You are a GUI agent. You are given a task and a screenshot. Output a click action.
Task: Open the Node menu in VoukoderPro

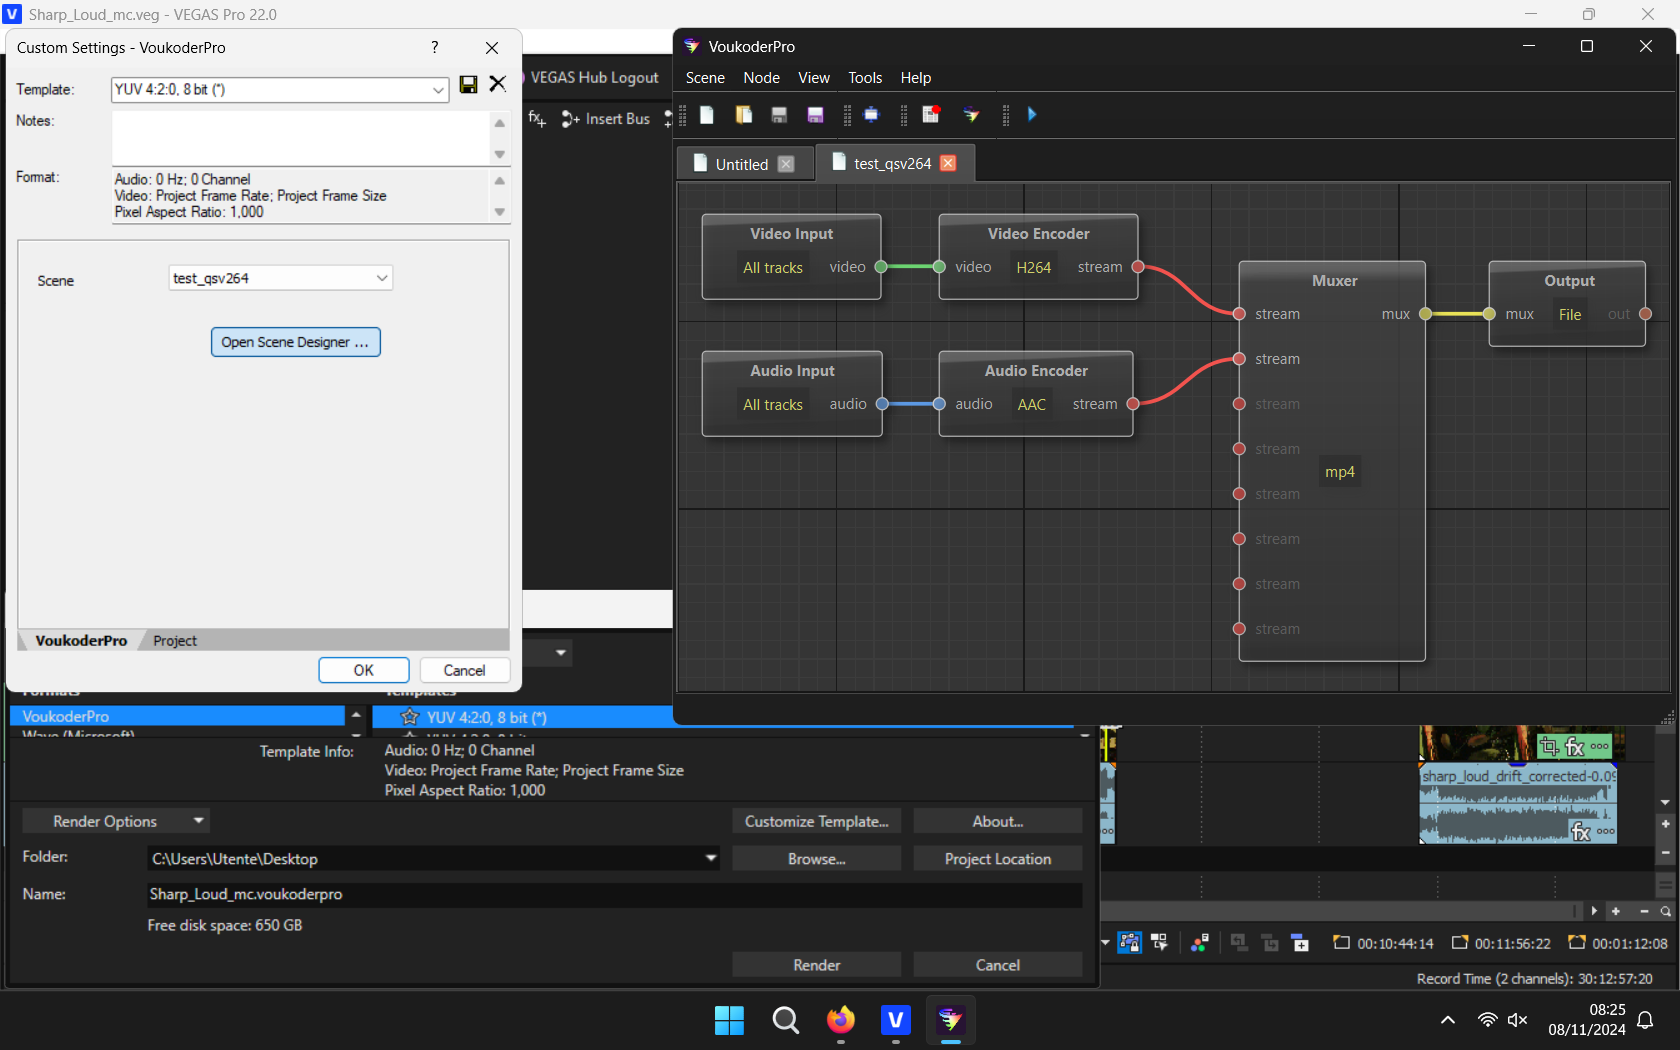pyautogui.click(x=761, y=78)
